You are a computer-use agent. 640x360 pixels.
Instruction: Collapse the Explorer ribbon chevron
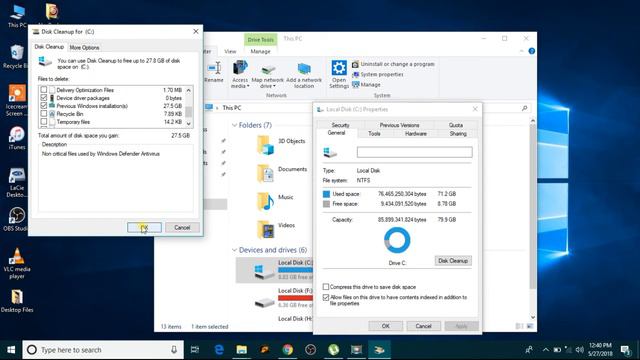[521, 51]
